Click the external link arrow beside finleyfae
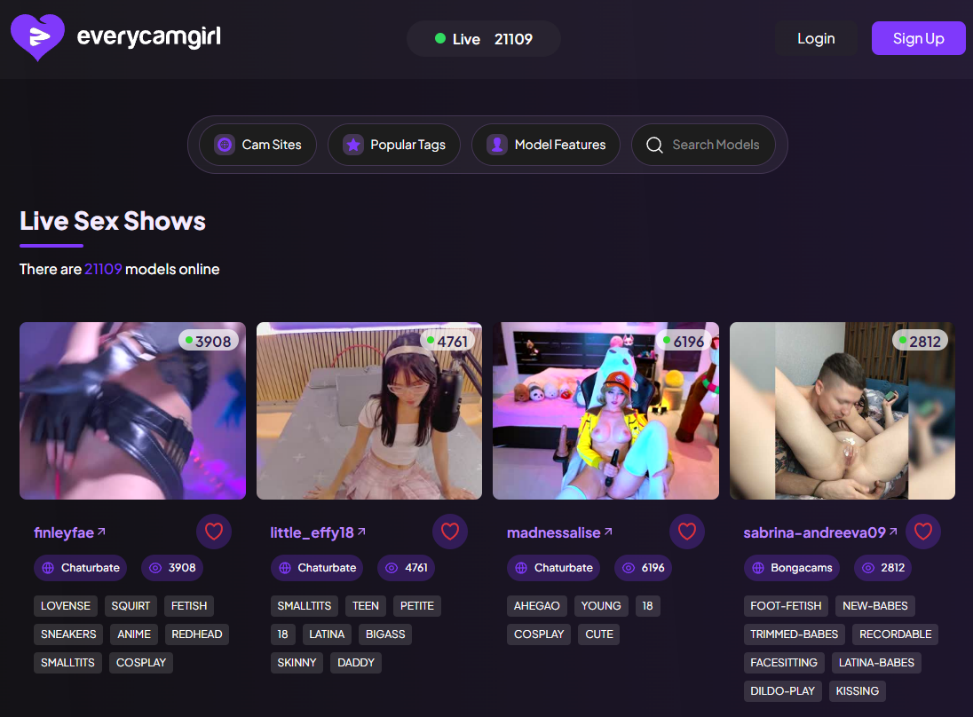 pos(102,532)
